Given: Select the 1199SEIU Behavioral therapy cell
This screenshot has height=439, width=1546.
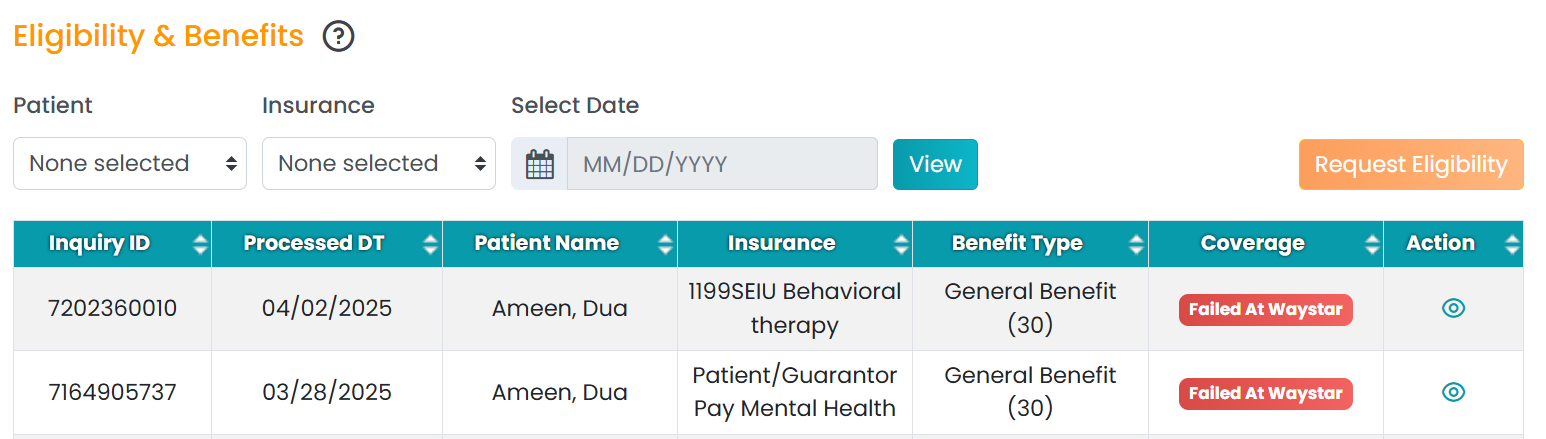Looking at the screenshot, I should [x=795, y=309].
